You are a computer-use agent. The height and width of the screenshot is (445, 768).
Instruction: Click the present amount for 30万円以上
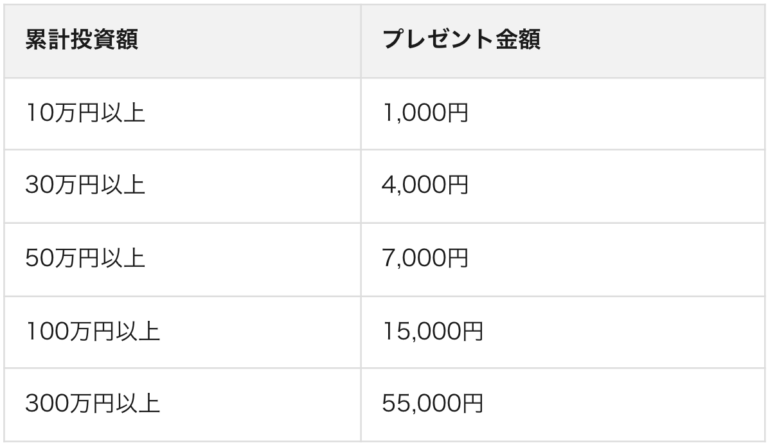pyautogui.click(x=425, y=186)
